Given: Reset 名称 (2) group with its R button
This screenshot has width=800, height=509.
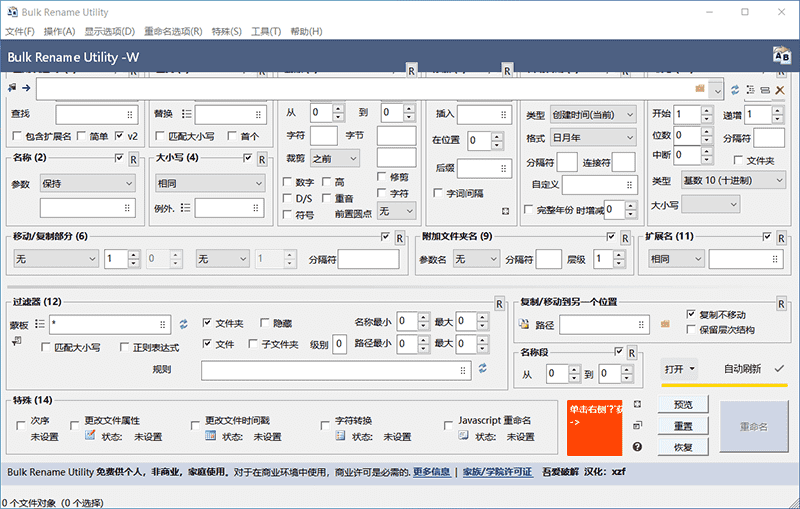Looking at the screenshot, I should (133, 160).
